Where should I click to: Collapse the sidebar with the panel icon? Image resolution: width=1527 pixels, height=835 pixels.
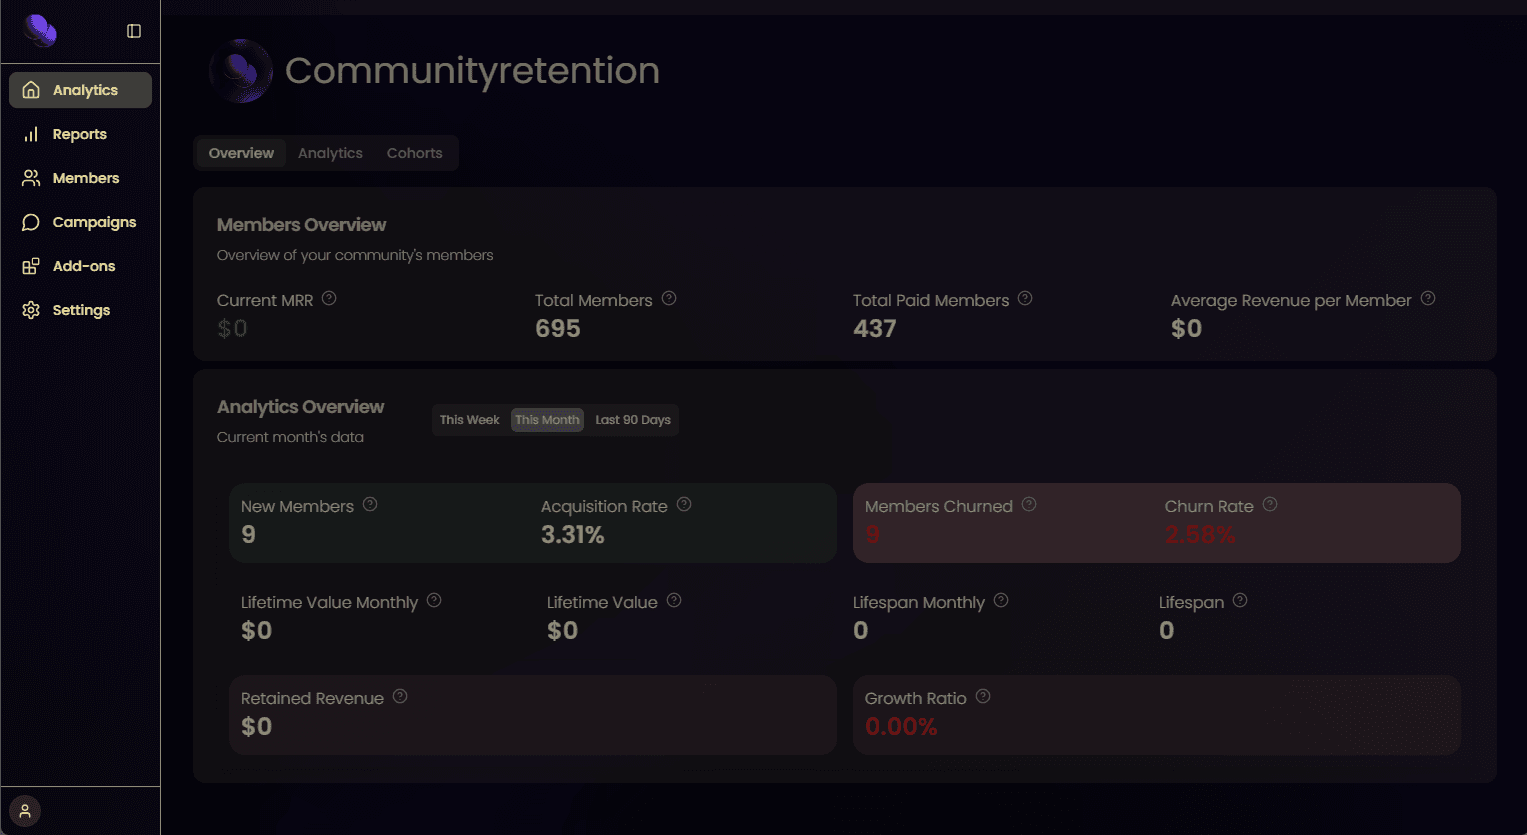click(134, 31)
